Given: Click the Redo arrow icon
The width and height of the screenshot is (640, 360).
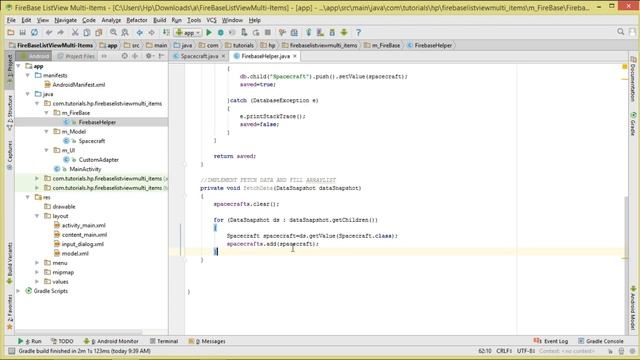Looking at the screenshot, I should (60, 32).
